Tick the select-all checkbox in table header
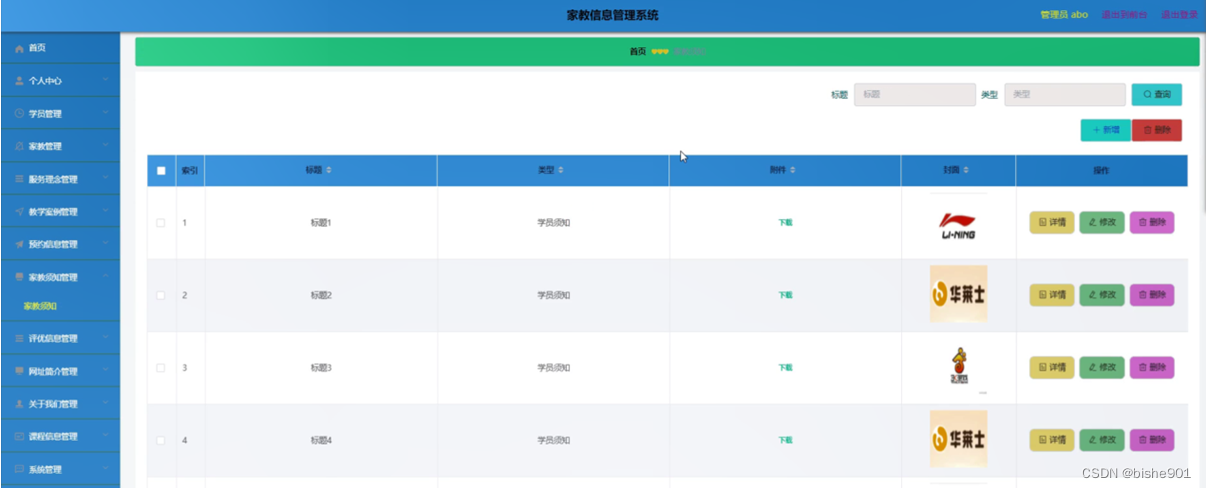The image size is (1206, 488). coord(161,171)
